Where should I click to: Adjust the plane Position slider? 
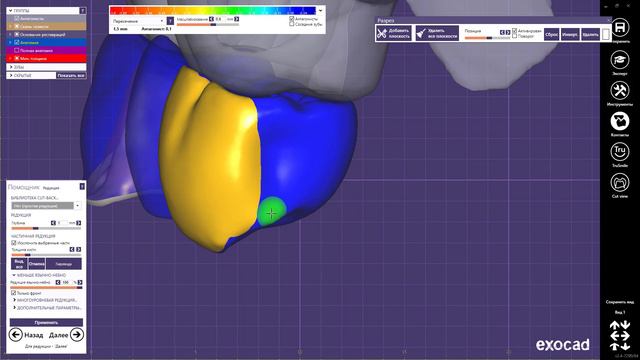pos(487,38)
